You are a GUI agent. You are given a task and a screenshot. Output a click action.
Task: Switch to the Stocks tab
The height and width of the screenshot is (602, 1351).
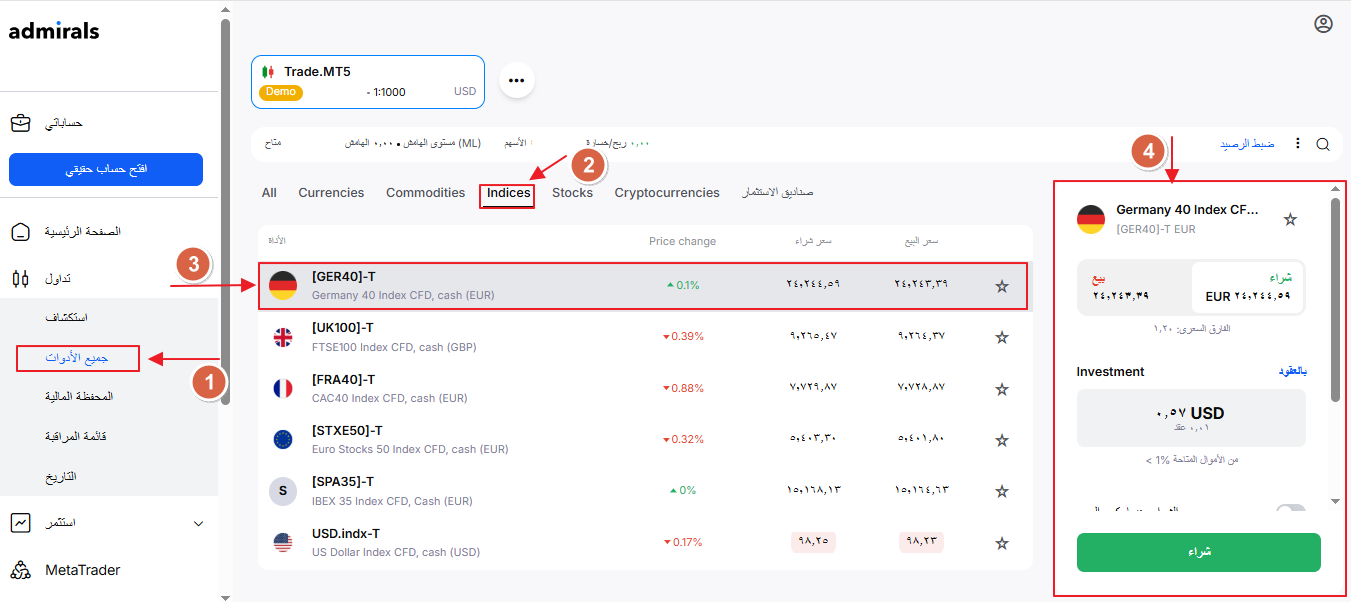click(572, 193)
